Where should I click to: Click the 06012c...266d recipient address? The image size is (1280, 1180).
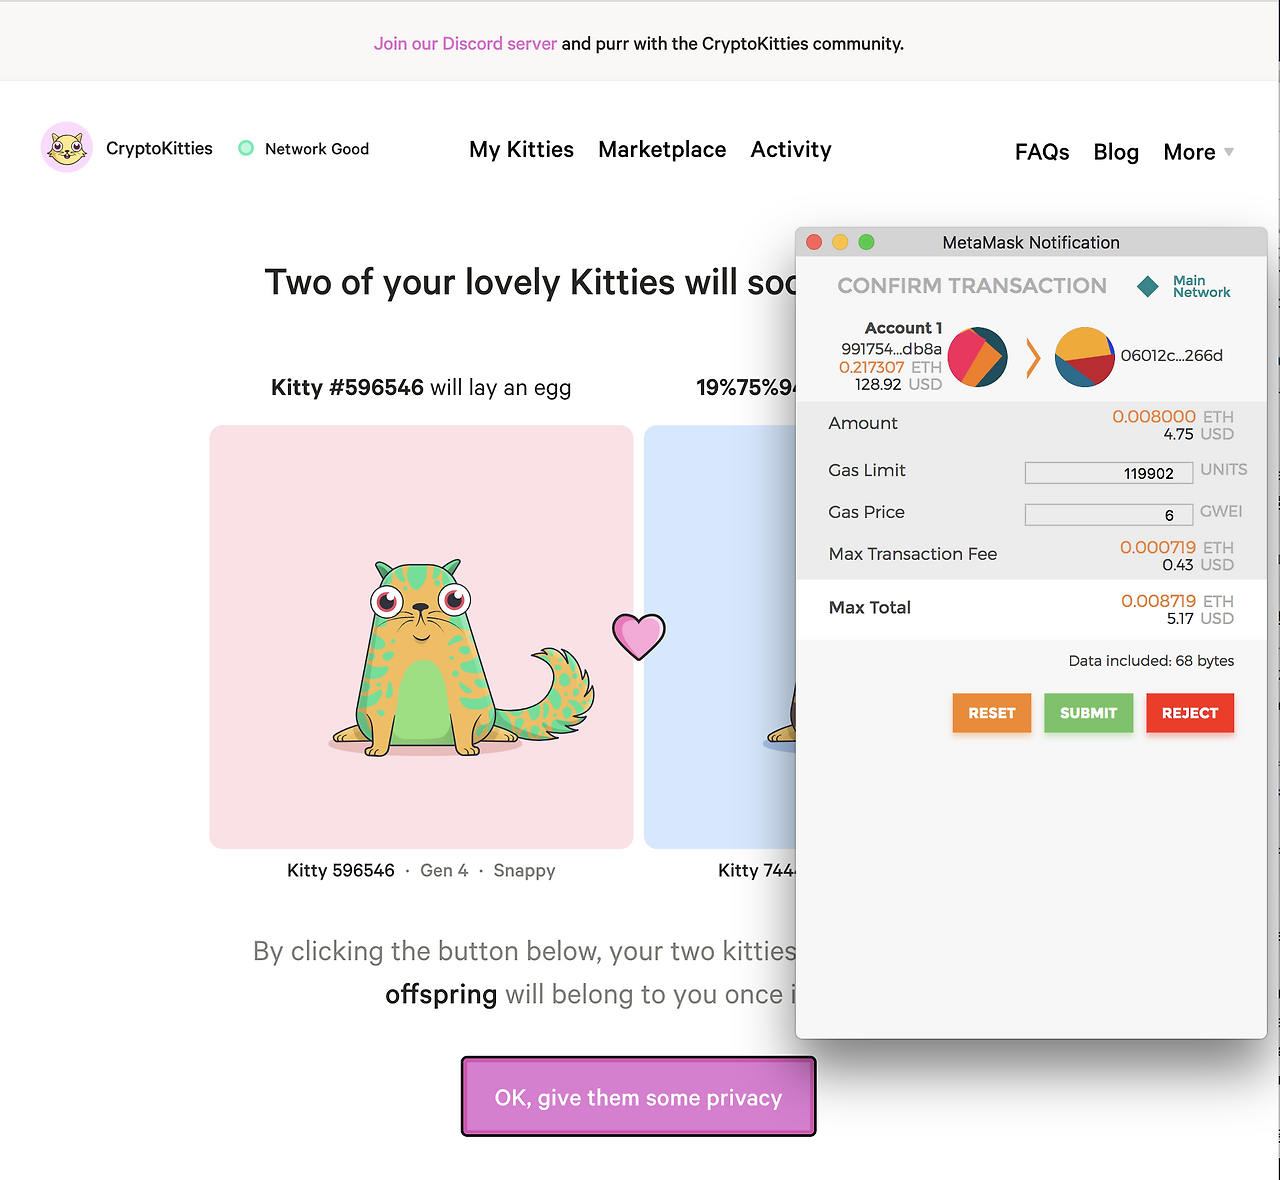(1172, 356)
